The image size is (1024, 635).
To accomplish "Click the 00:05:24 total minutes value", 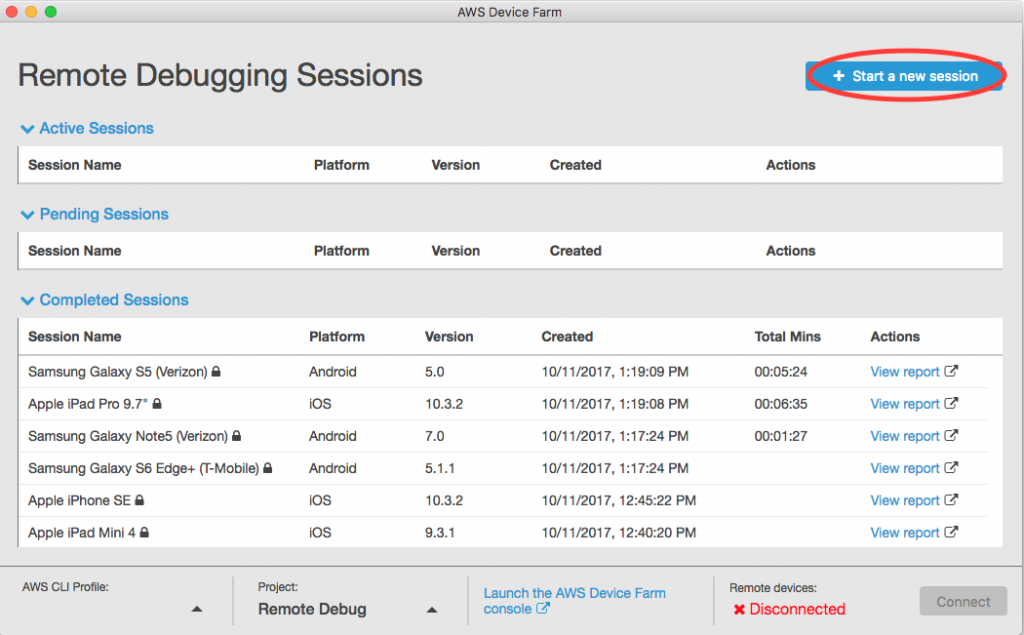I will (780, 372).
